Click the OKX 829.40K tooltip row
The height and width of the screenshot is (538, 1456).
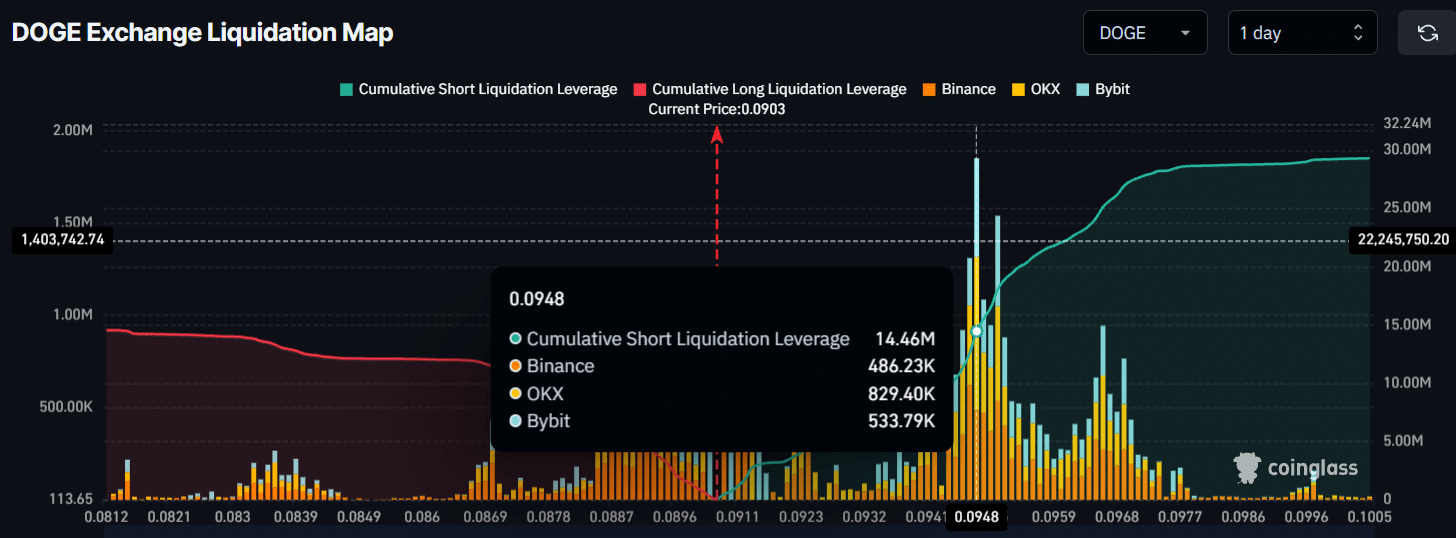tap(722, 393)
